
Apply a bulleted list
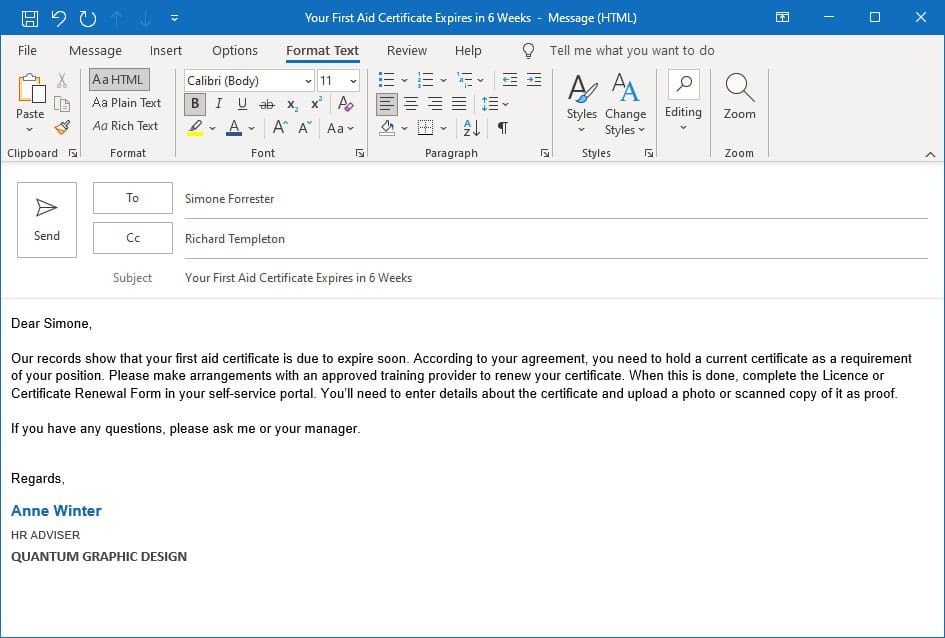tap(386, 80)
